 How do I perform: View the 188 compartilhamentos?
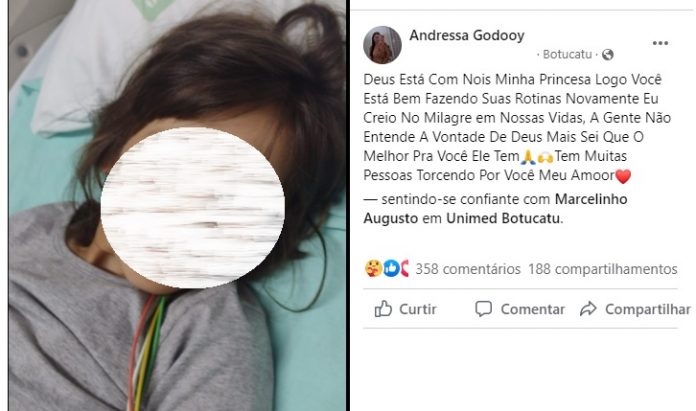[602, 269]
